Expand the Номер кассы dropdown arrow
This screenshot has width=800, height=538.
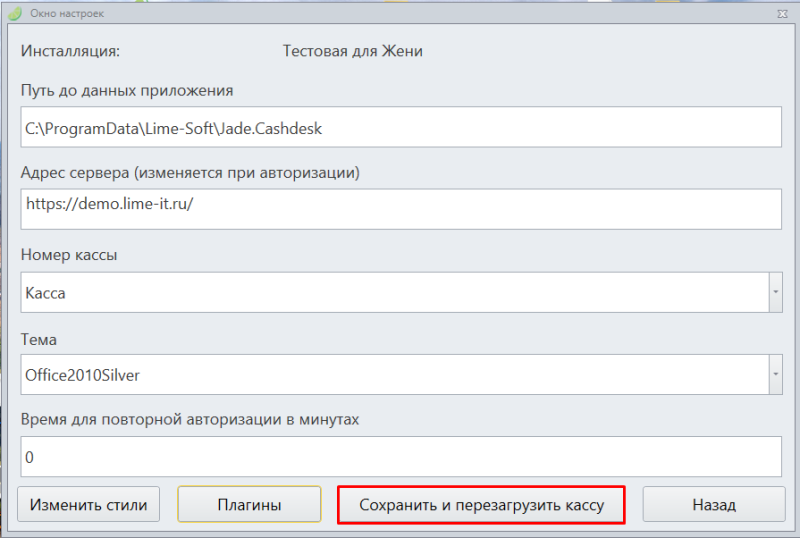click(x=776, y=292)
